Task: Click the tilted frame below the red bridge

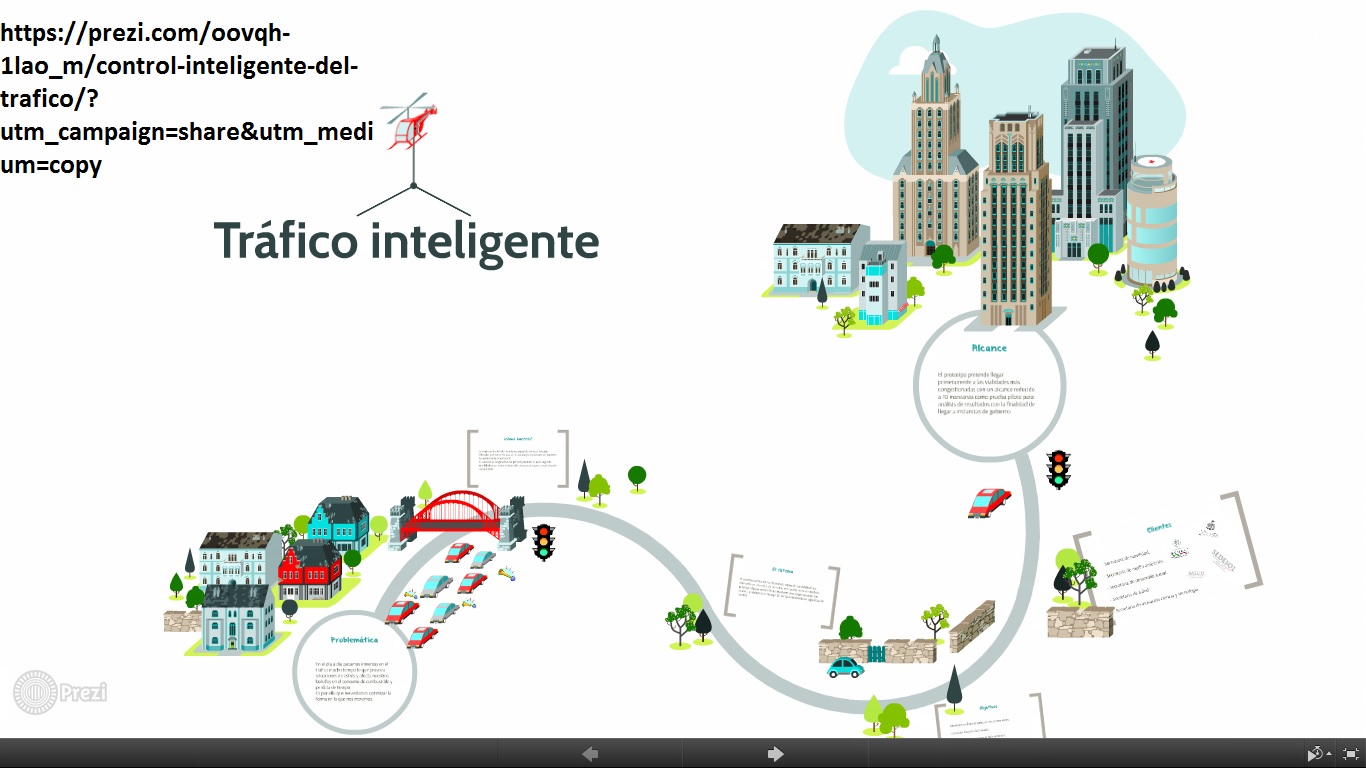Action: [x=516, y=459]
